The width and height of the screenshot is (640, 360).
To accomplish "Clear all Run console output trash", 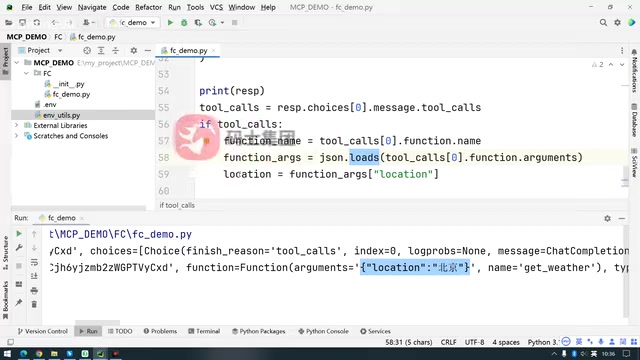I will 34,304.
